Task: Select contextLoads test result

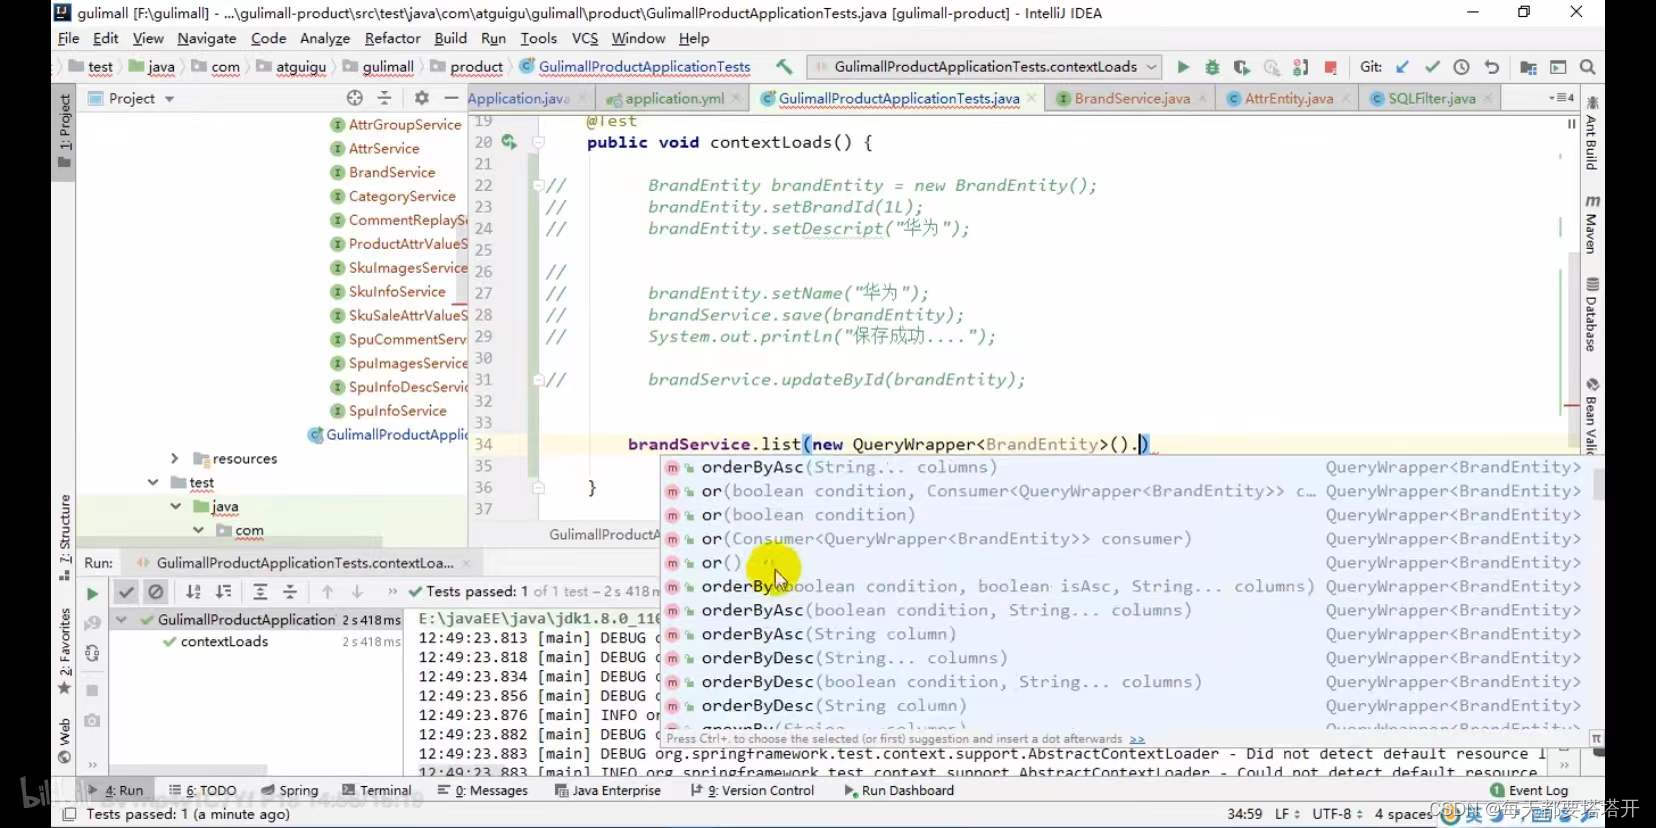Action: click(224, 642)
